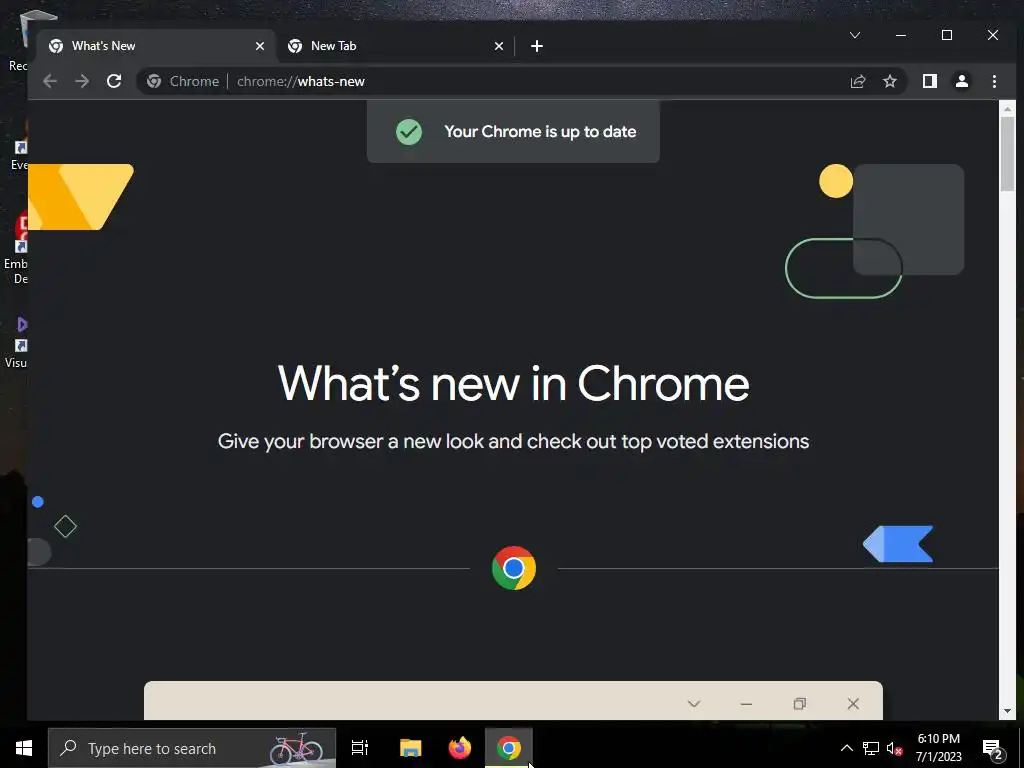Screen dimensions: 1024x768
Task: Open the clock showing 6:10 PM
Action: coord(938,748)
